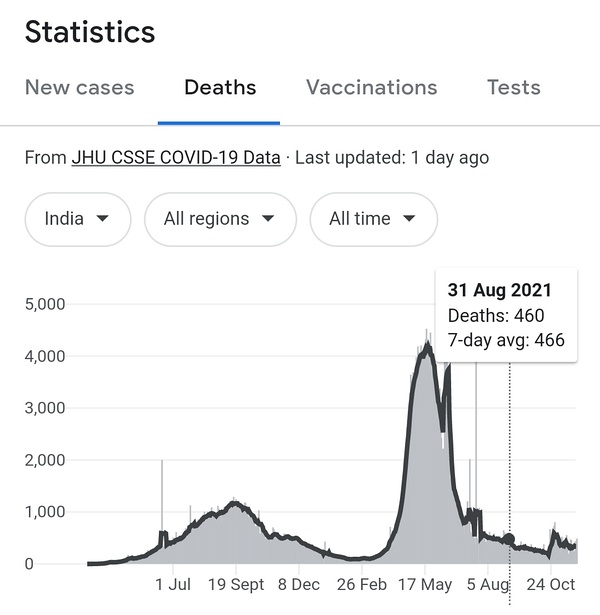Image resolution: width=600 pixels, height=615 pixels.
Task: Click the India dropdown arrow icon
Action: tap(102, 219)
